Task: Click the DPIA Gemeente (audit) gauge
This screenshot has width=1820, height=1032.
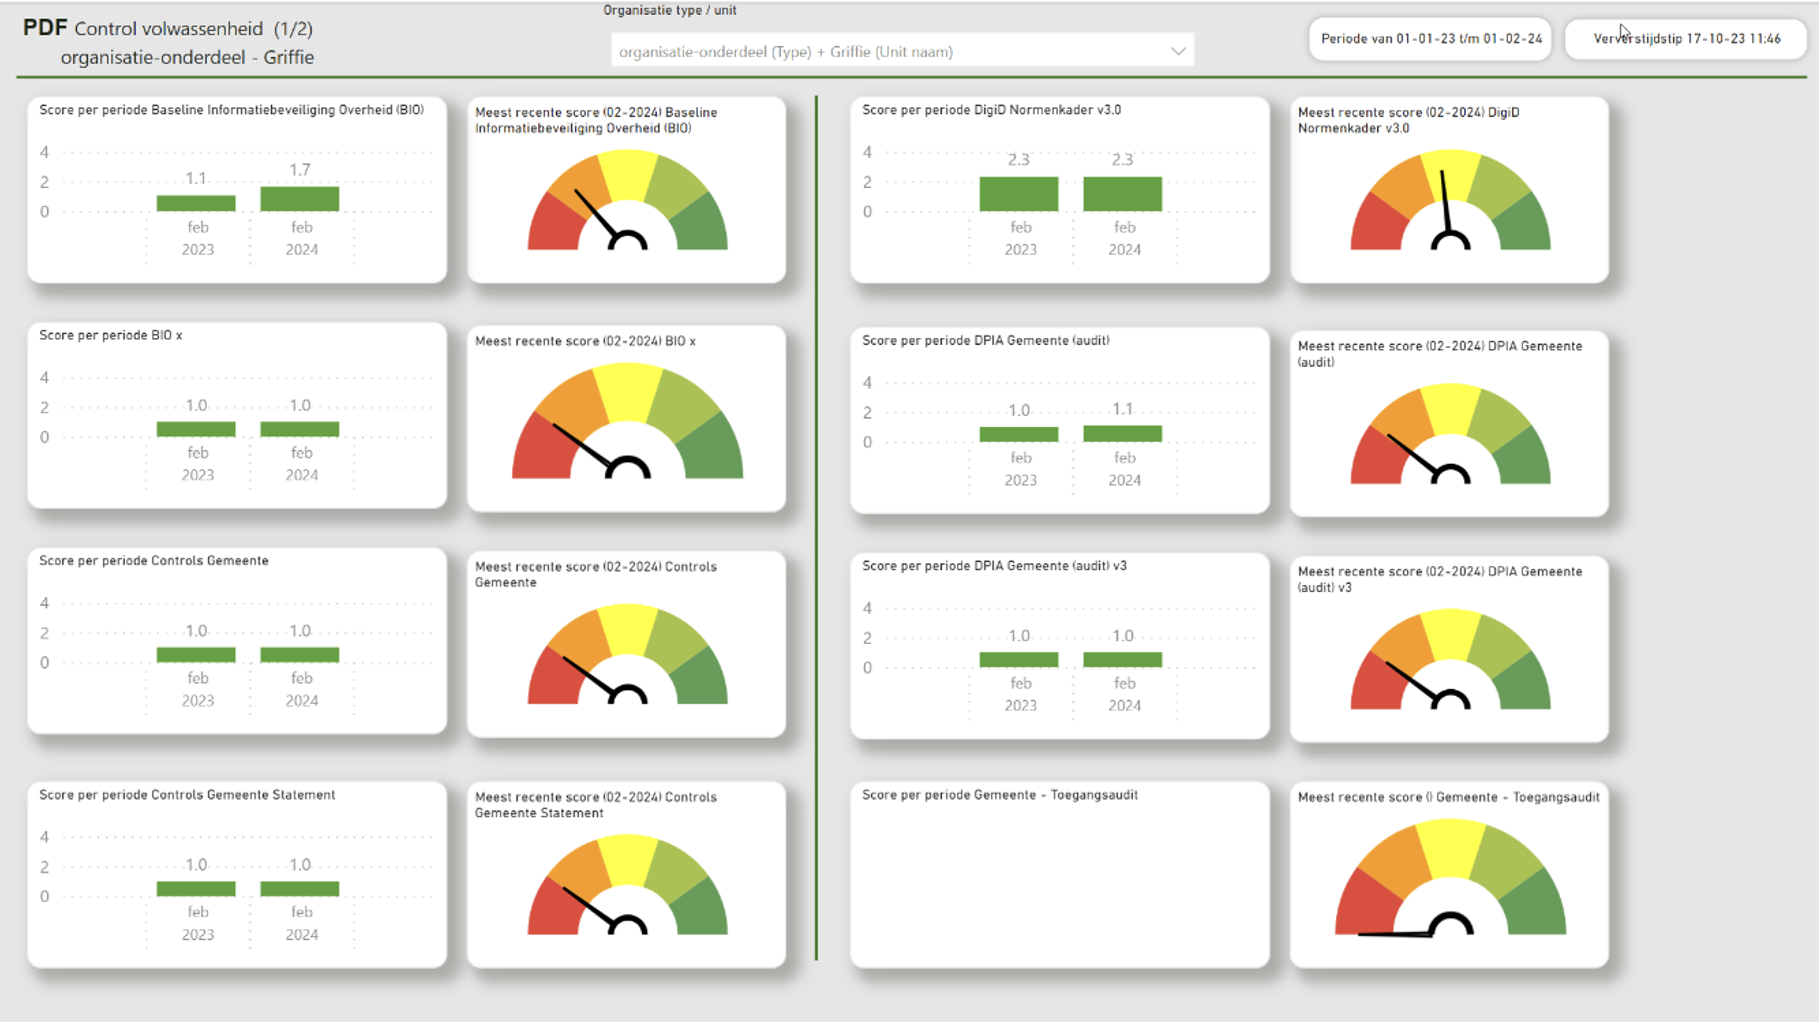Action: point(1451,434)
